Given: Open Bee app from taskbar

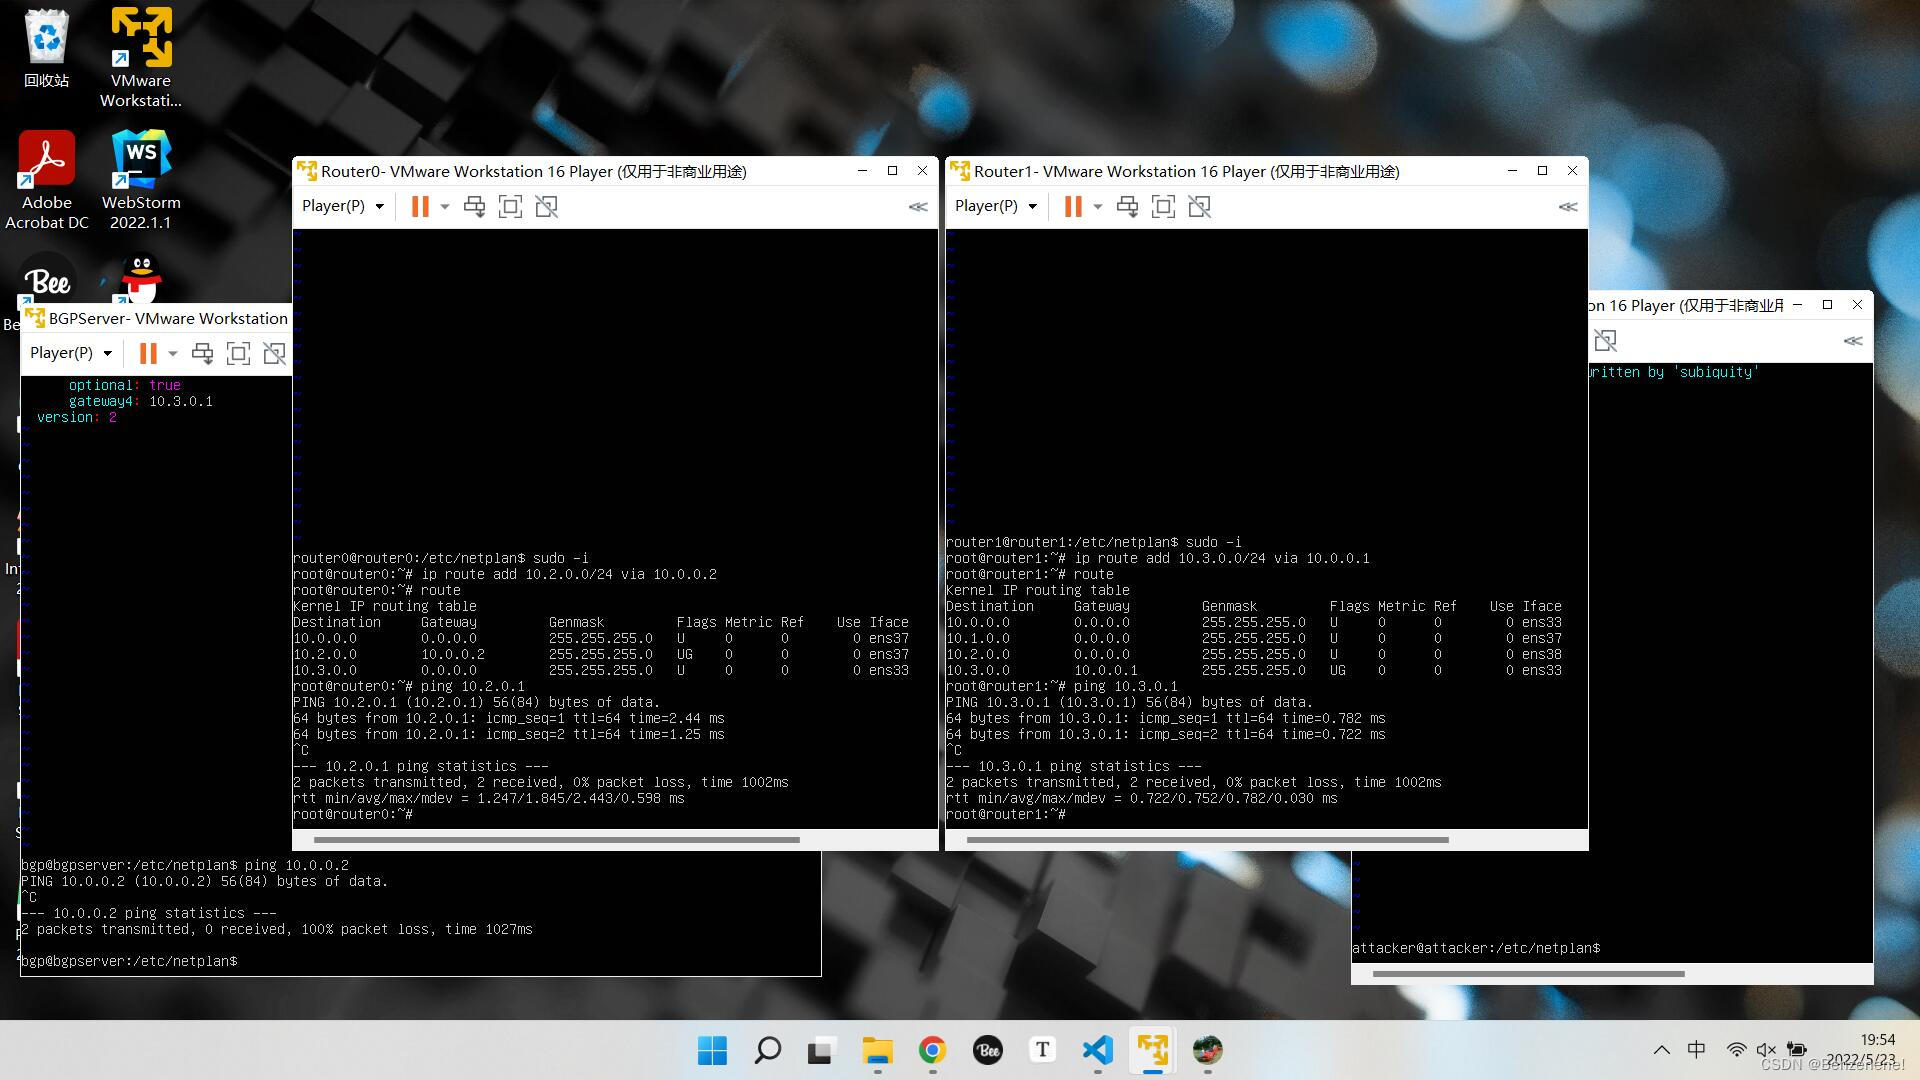Looking at the screenshot, I should [988, 1050].
